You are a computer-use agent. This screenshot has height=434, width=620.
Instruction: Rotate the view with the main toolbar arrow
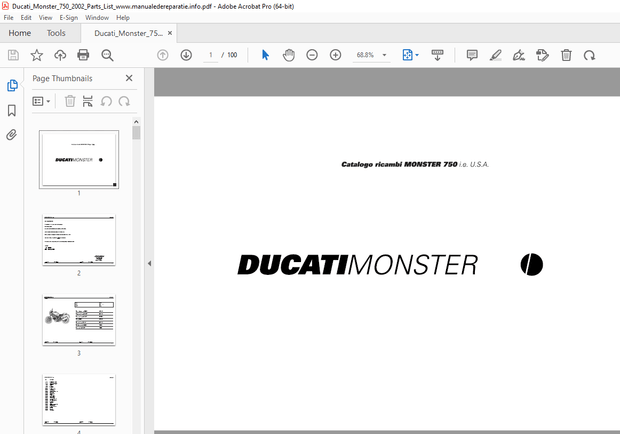(589, 55)
